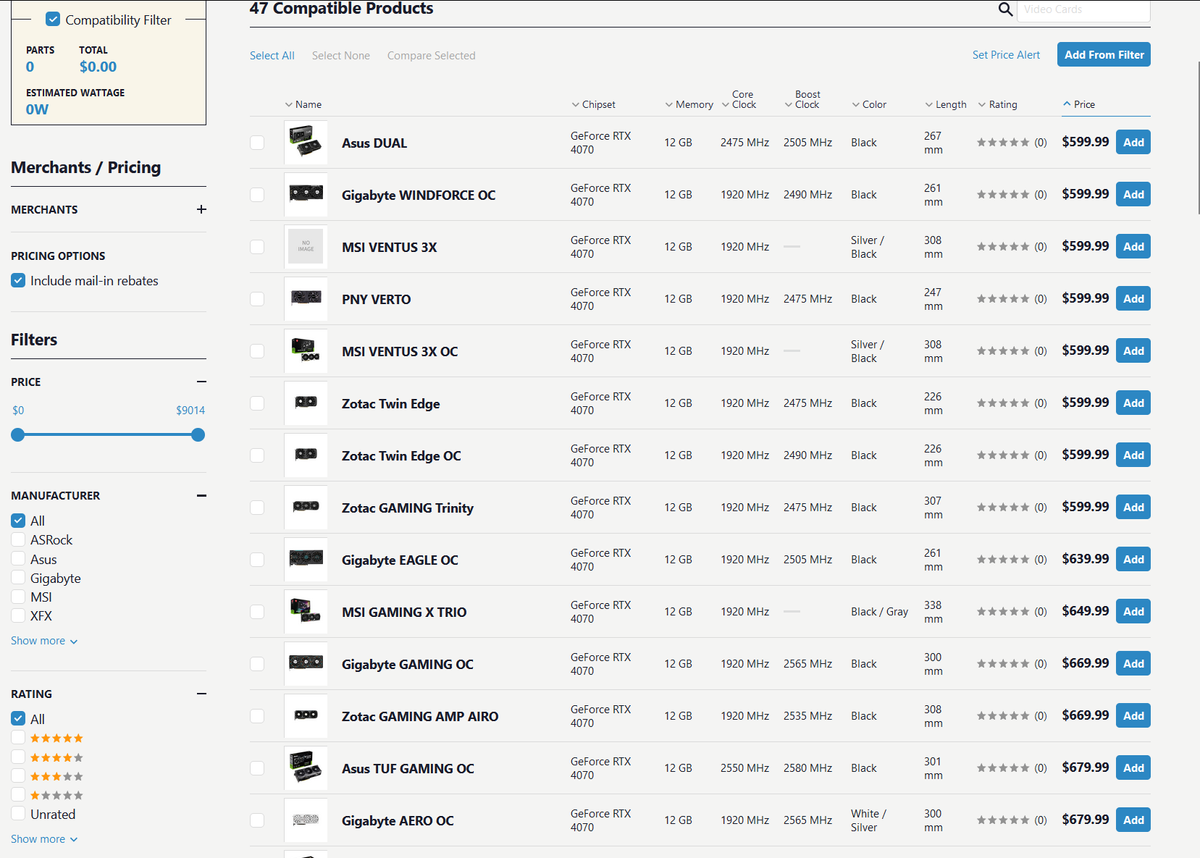Click the Video Cards search field
Image resolution: width=1200 pixels, height=858 pixels.
[x=1084, y=10]
